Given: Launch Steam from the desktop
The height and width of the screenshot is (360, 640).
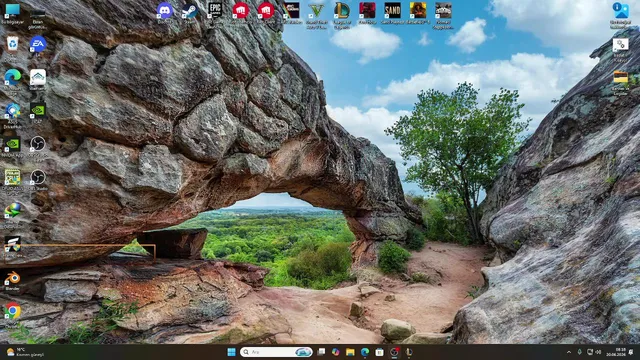Looking at the screenshot, I should click(x=190, y=12).
